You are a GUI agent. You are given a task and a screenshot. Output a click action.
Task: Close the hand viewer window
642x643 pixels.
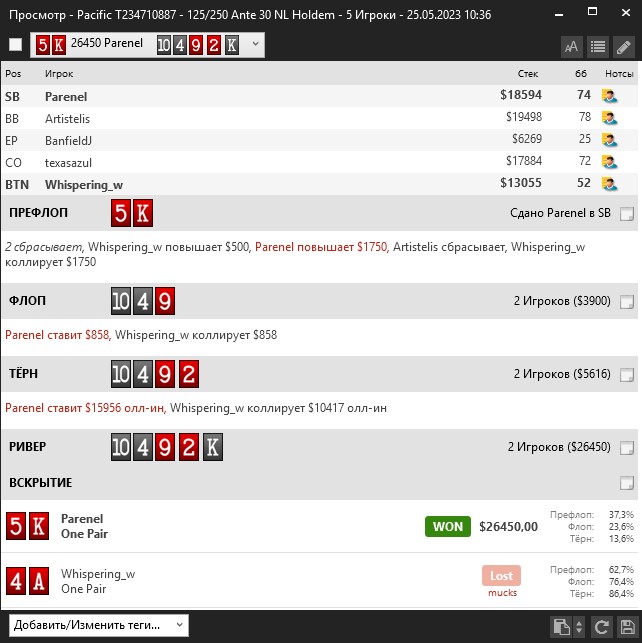point(626,13)
